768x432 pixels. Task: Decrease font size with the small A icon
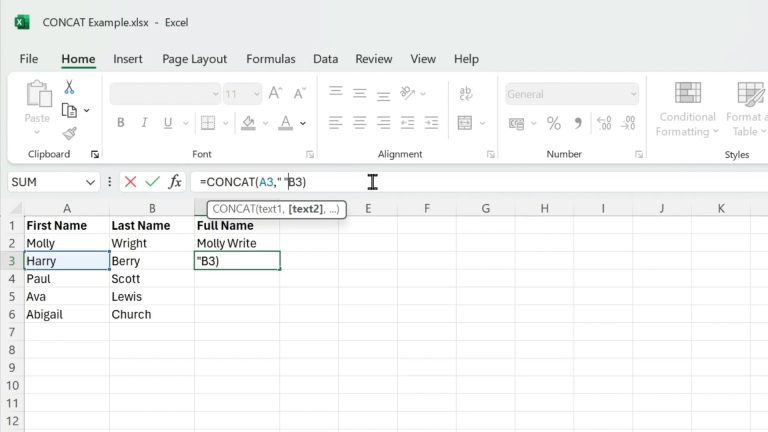(x=299, y=94)
